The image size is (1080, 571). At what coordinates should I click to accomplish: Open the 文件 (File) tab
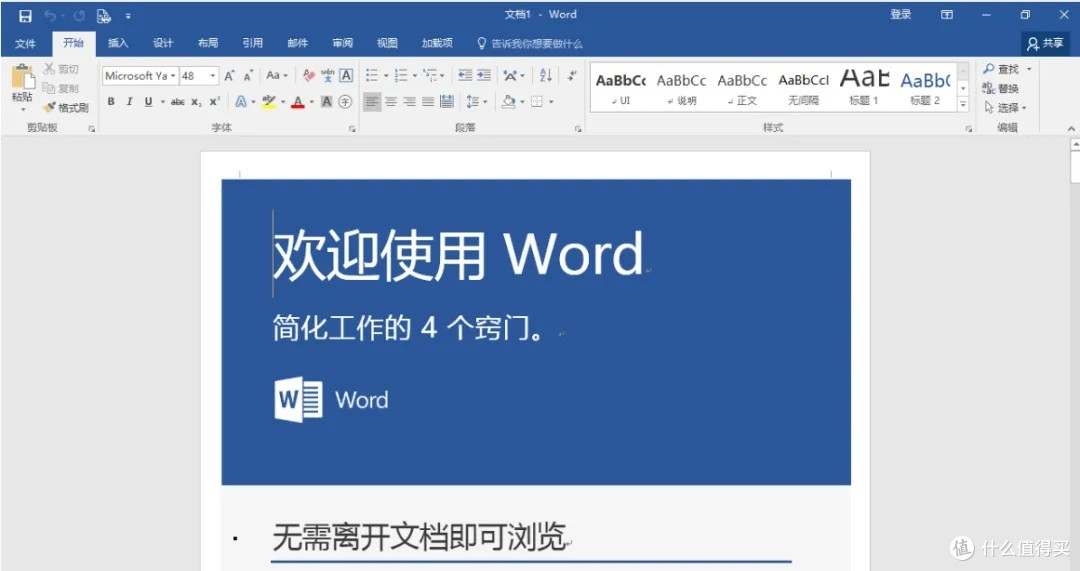coord(25,43)
